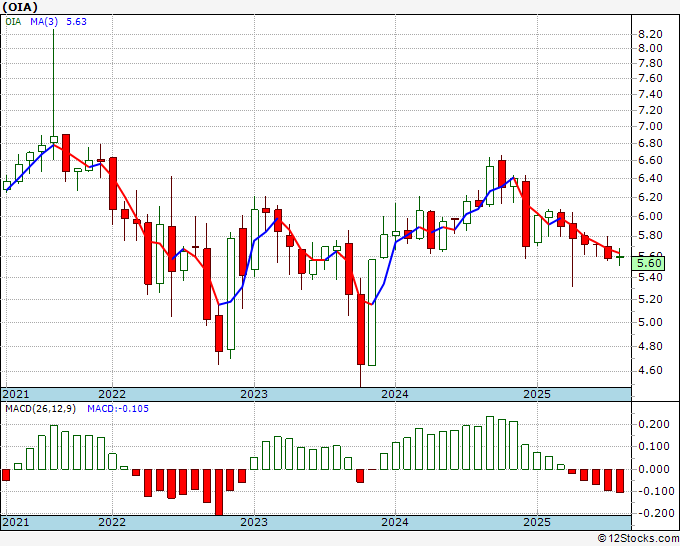This screenshot has width=680, height=546.
Task: Click the MACD:-0.105 value label
Action: (x=118, y=409)
